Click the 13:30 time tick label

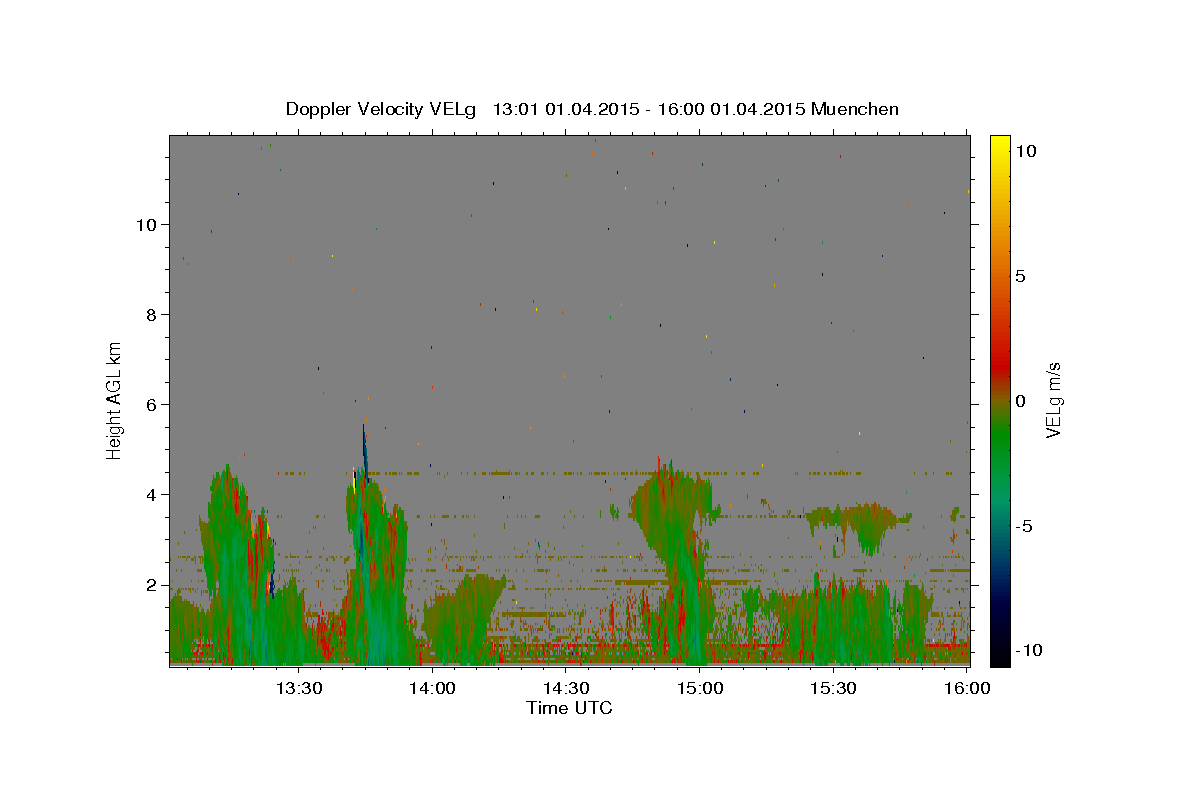298,688
